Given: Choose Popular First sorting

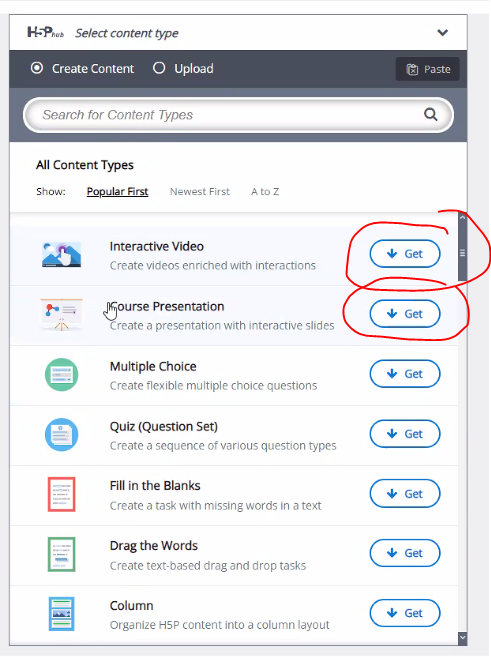Looking at the screenshot, I should pos(117,191).
